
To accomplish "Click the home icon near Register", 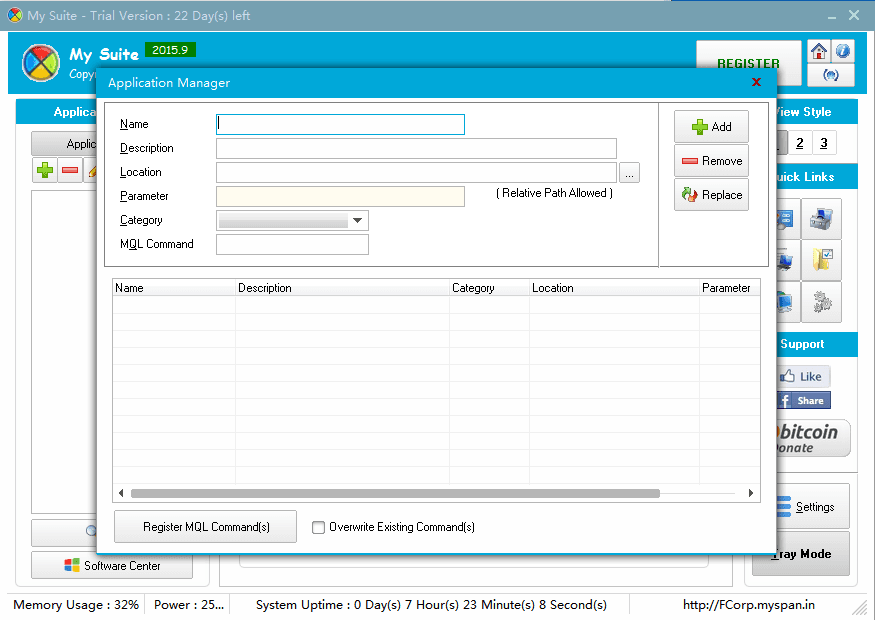I will pyautogui.click(x=819, y=52).
